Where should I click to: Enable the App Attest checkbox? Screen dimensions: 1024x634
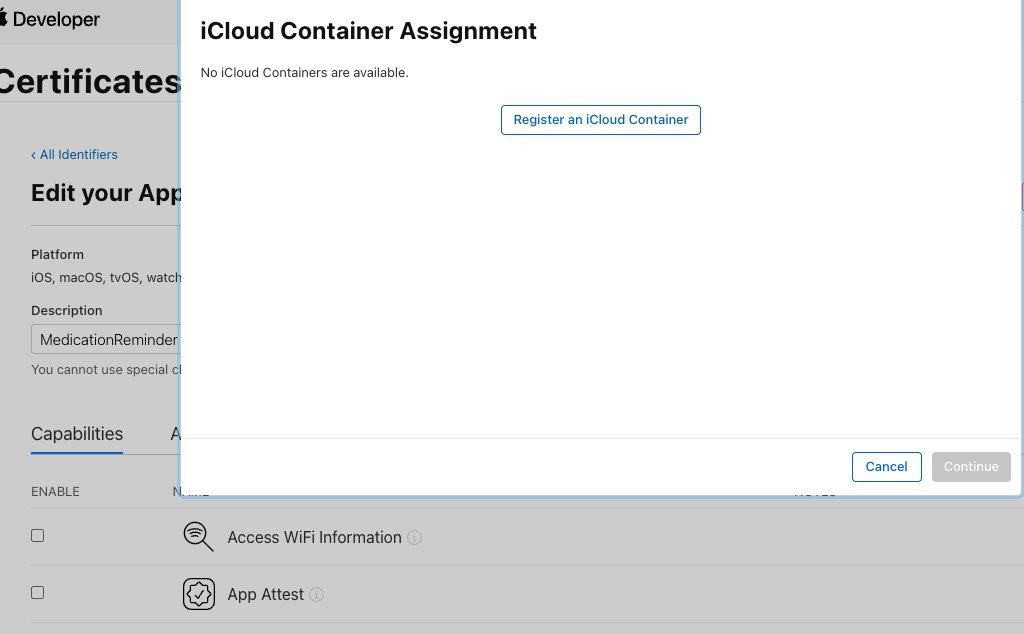37,592
